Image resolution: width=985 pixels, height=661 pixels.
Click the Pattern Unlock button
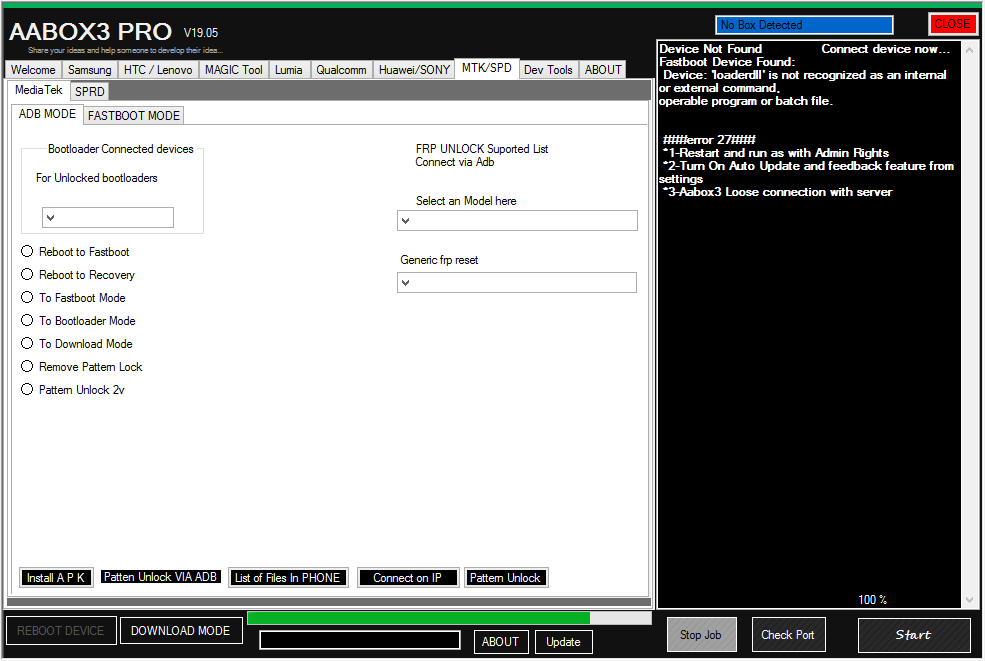click(x=506, y=577)
